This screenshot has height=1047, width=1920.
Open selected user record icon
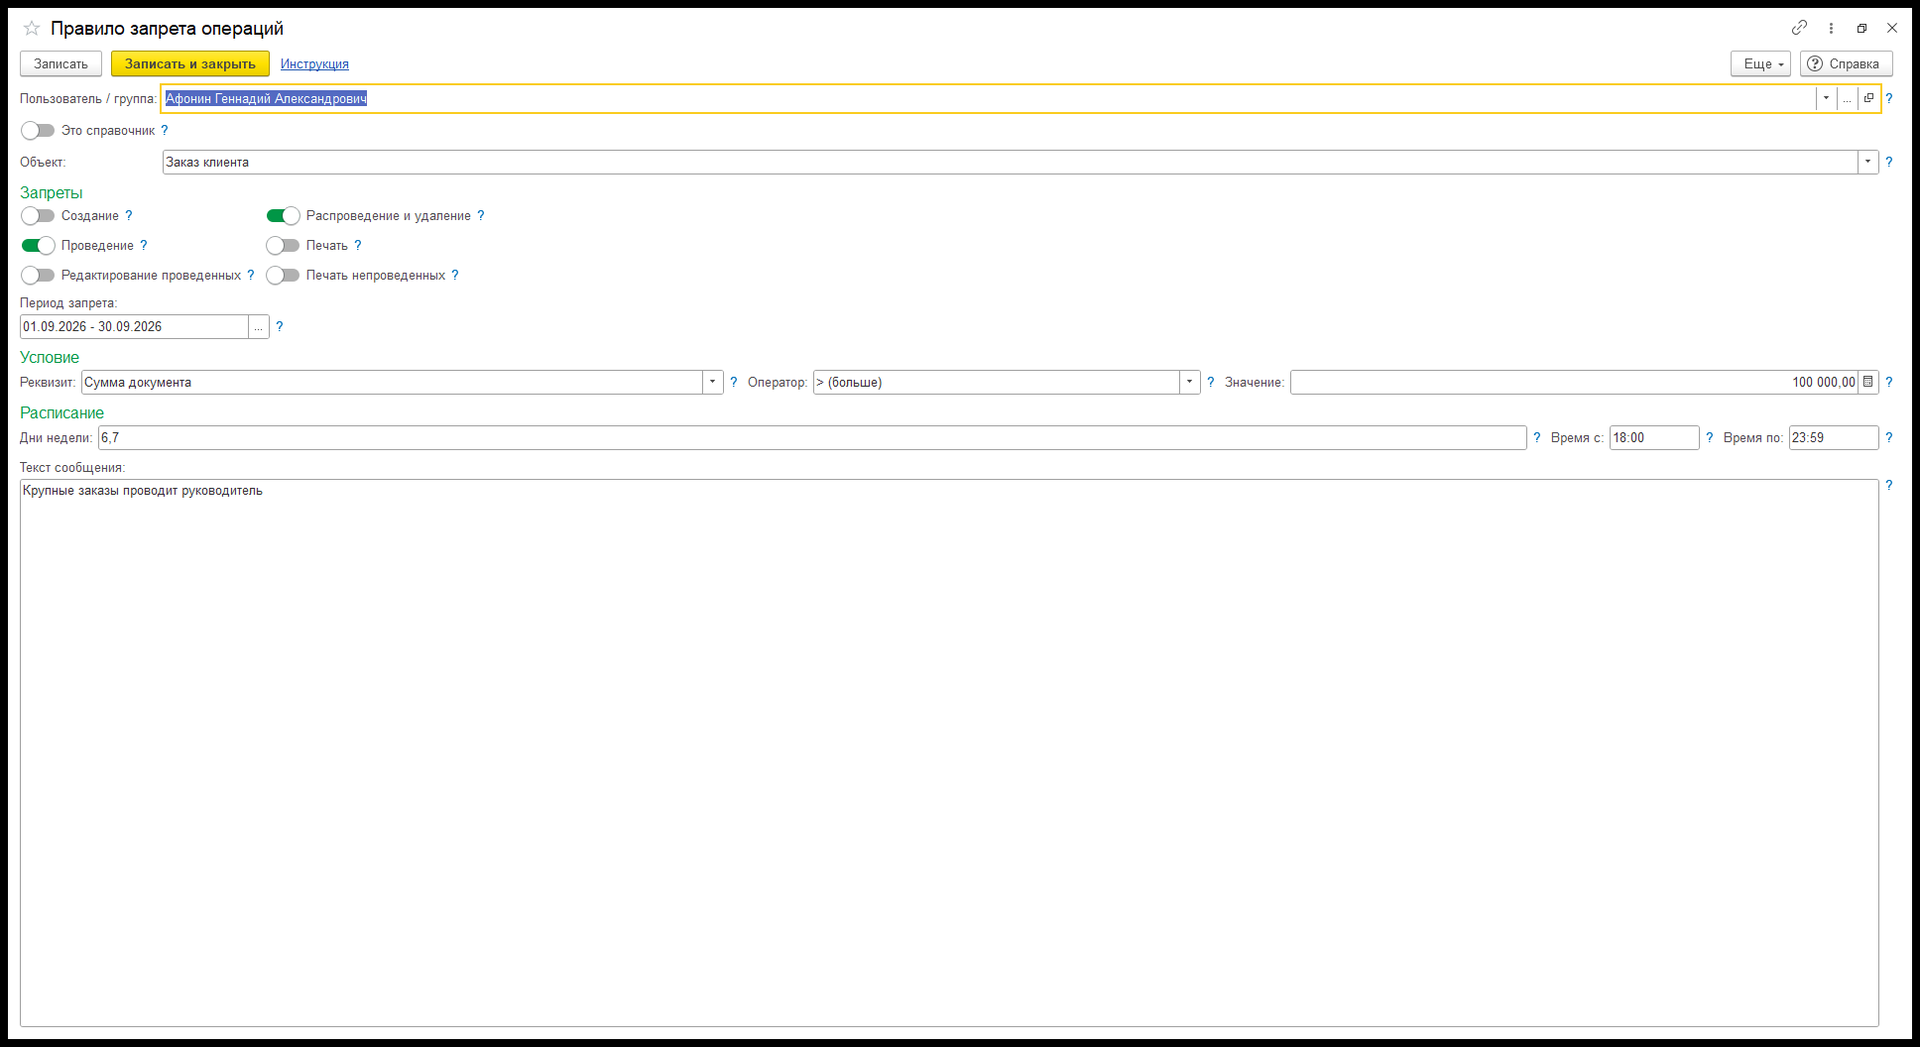[1868, 98]
